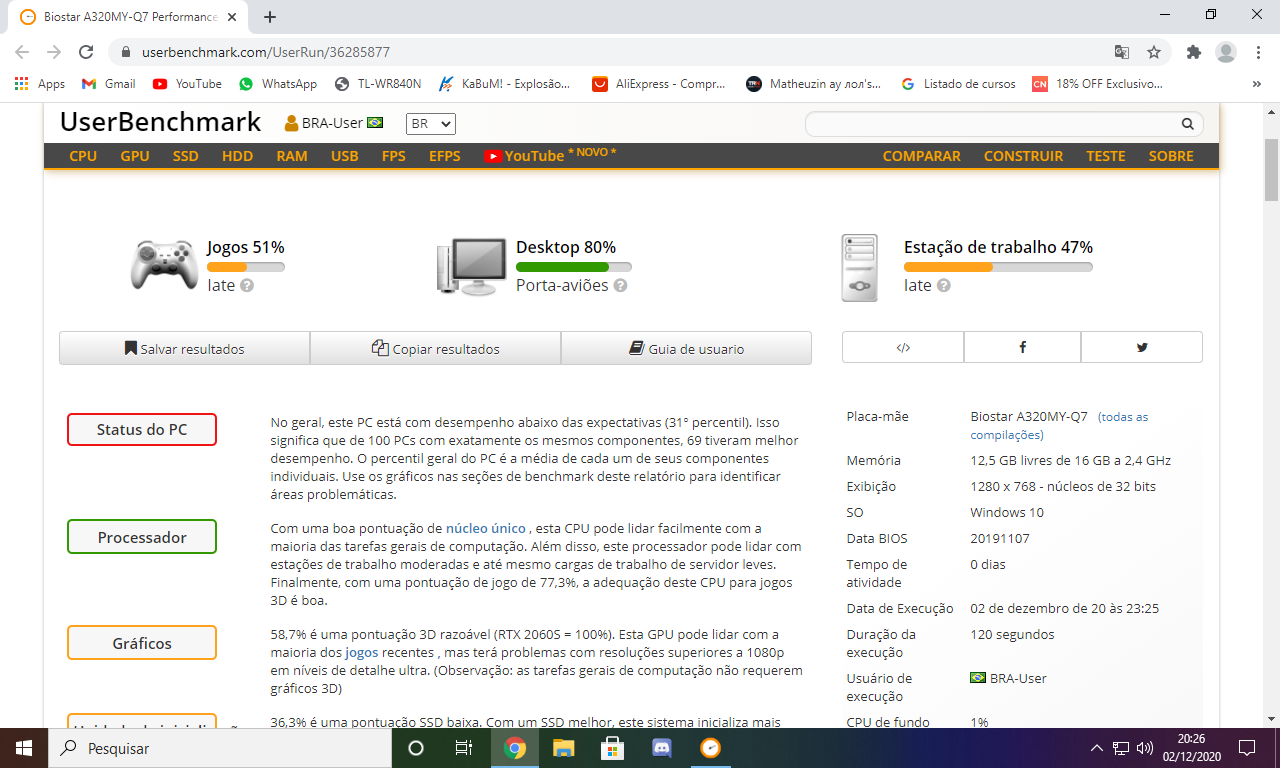Show hidden system tray icons
The width and height of the screenshot is (1280, 768).
(x=1097, y=748)
